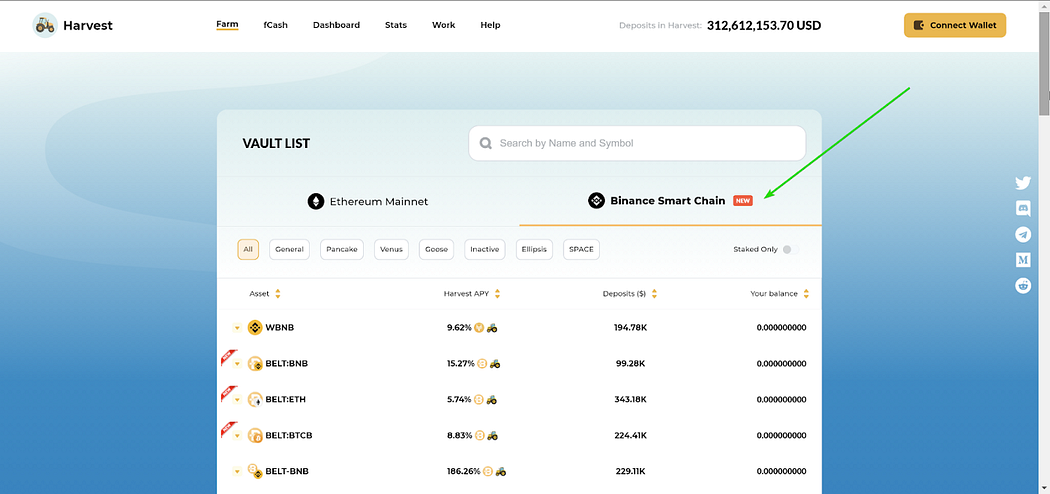Open the Farm nav item
The width and height of the screenshot is (1050, 494).
coord(228,25)
